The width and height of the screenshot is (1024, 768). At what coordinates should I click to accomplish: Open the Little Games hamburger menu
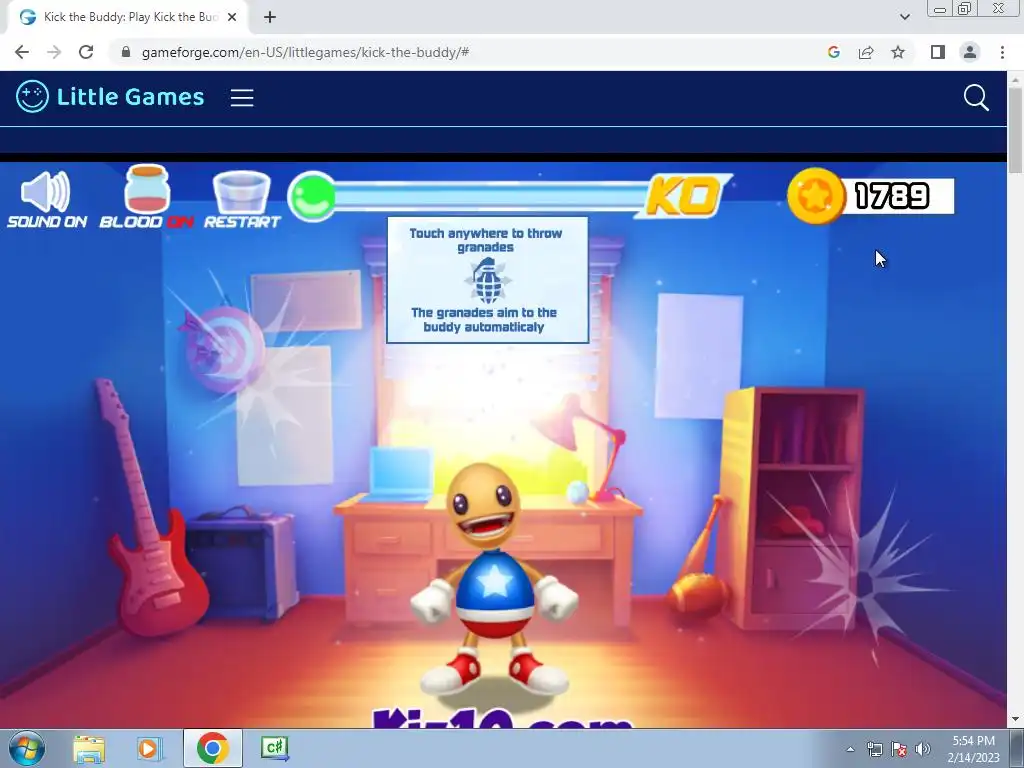tap(242, 98)
